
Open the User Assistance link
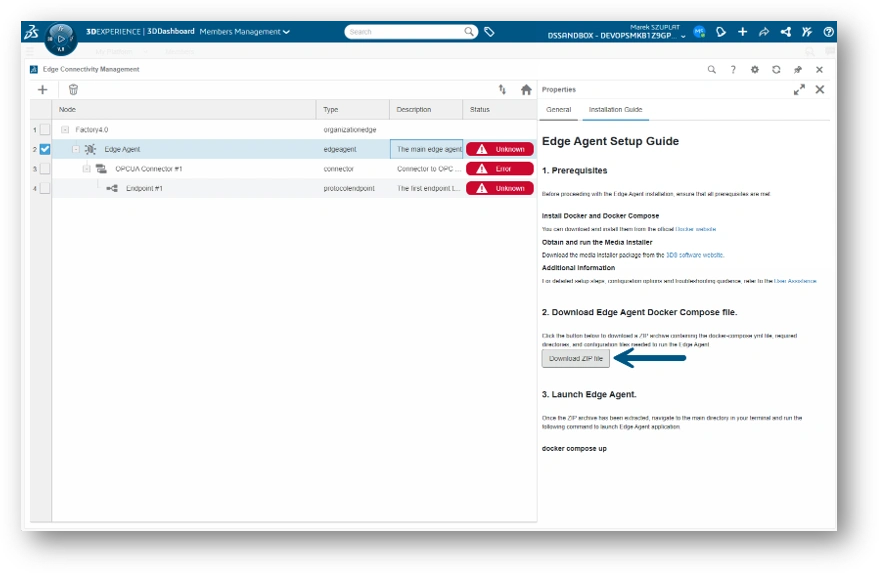[795, 281]
